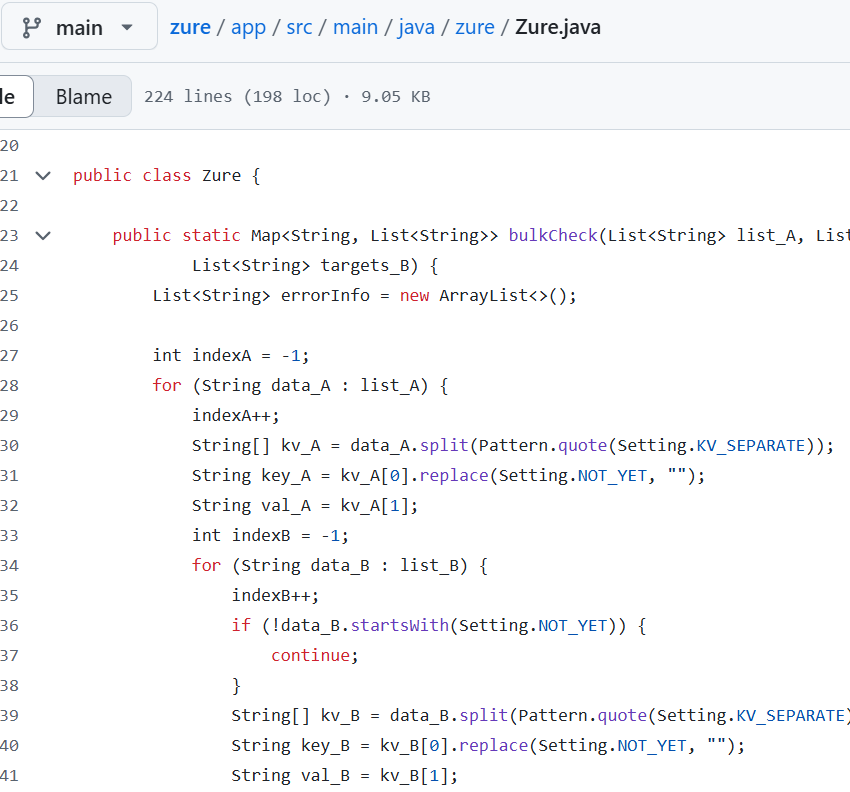Select line number 27
850x792 pixels.
point(10,355)
